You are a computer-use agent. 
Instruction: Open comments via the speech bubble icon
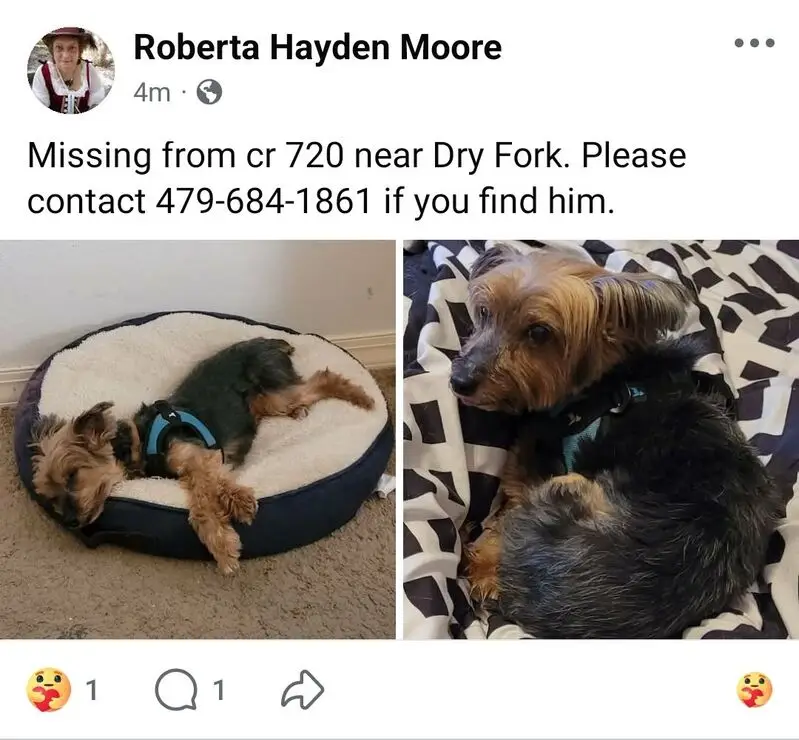tap(176, 691)
